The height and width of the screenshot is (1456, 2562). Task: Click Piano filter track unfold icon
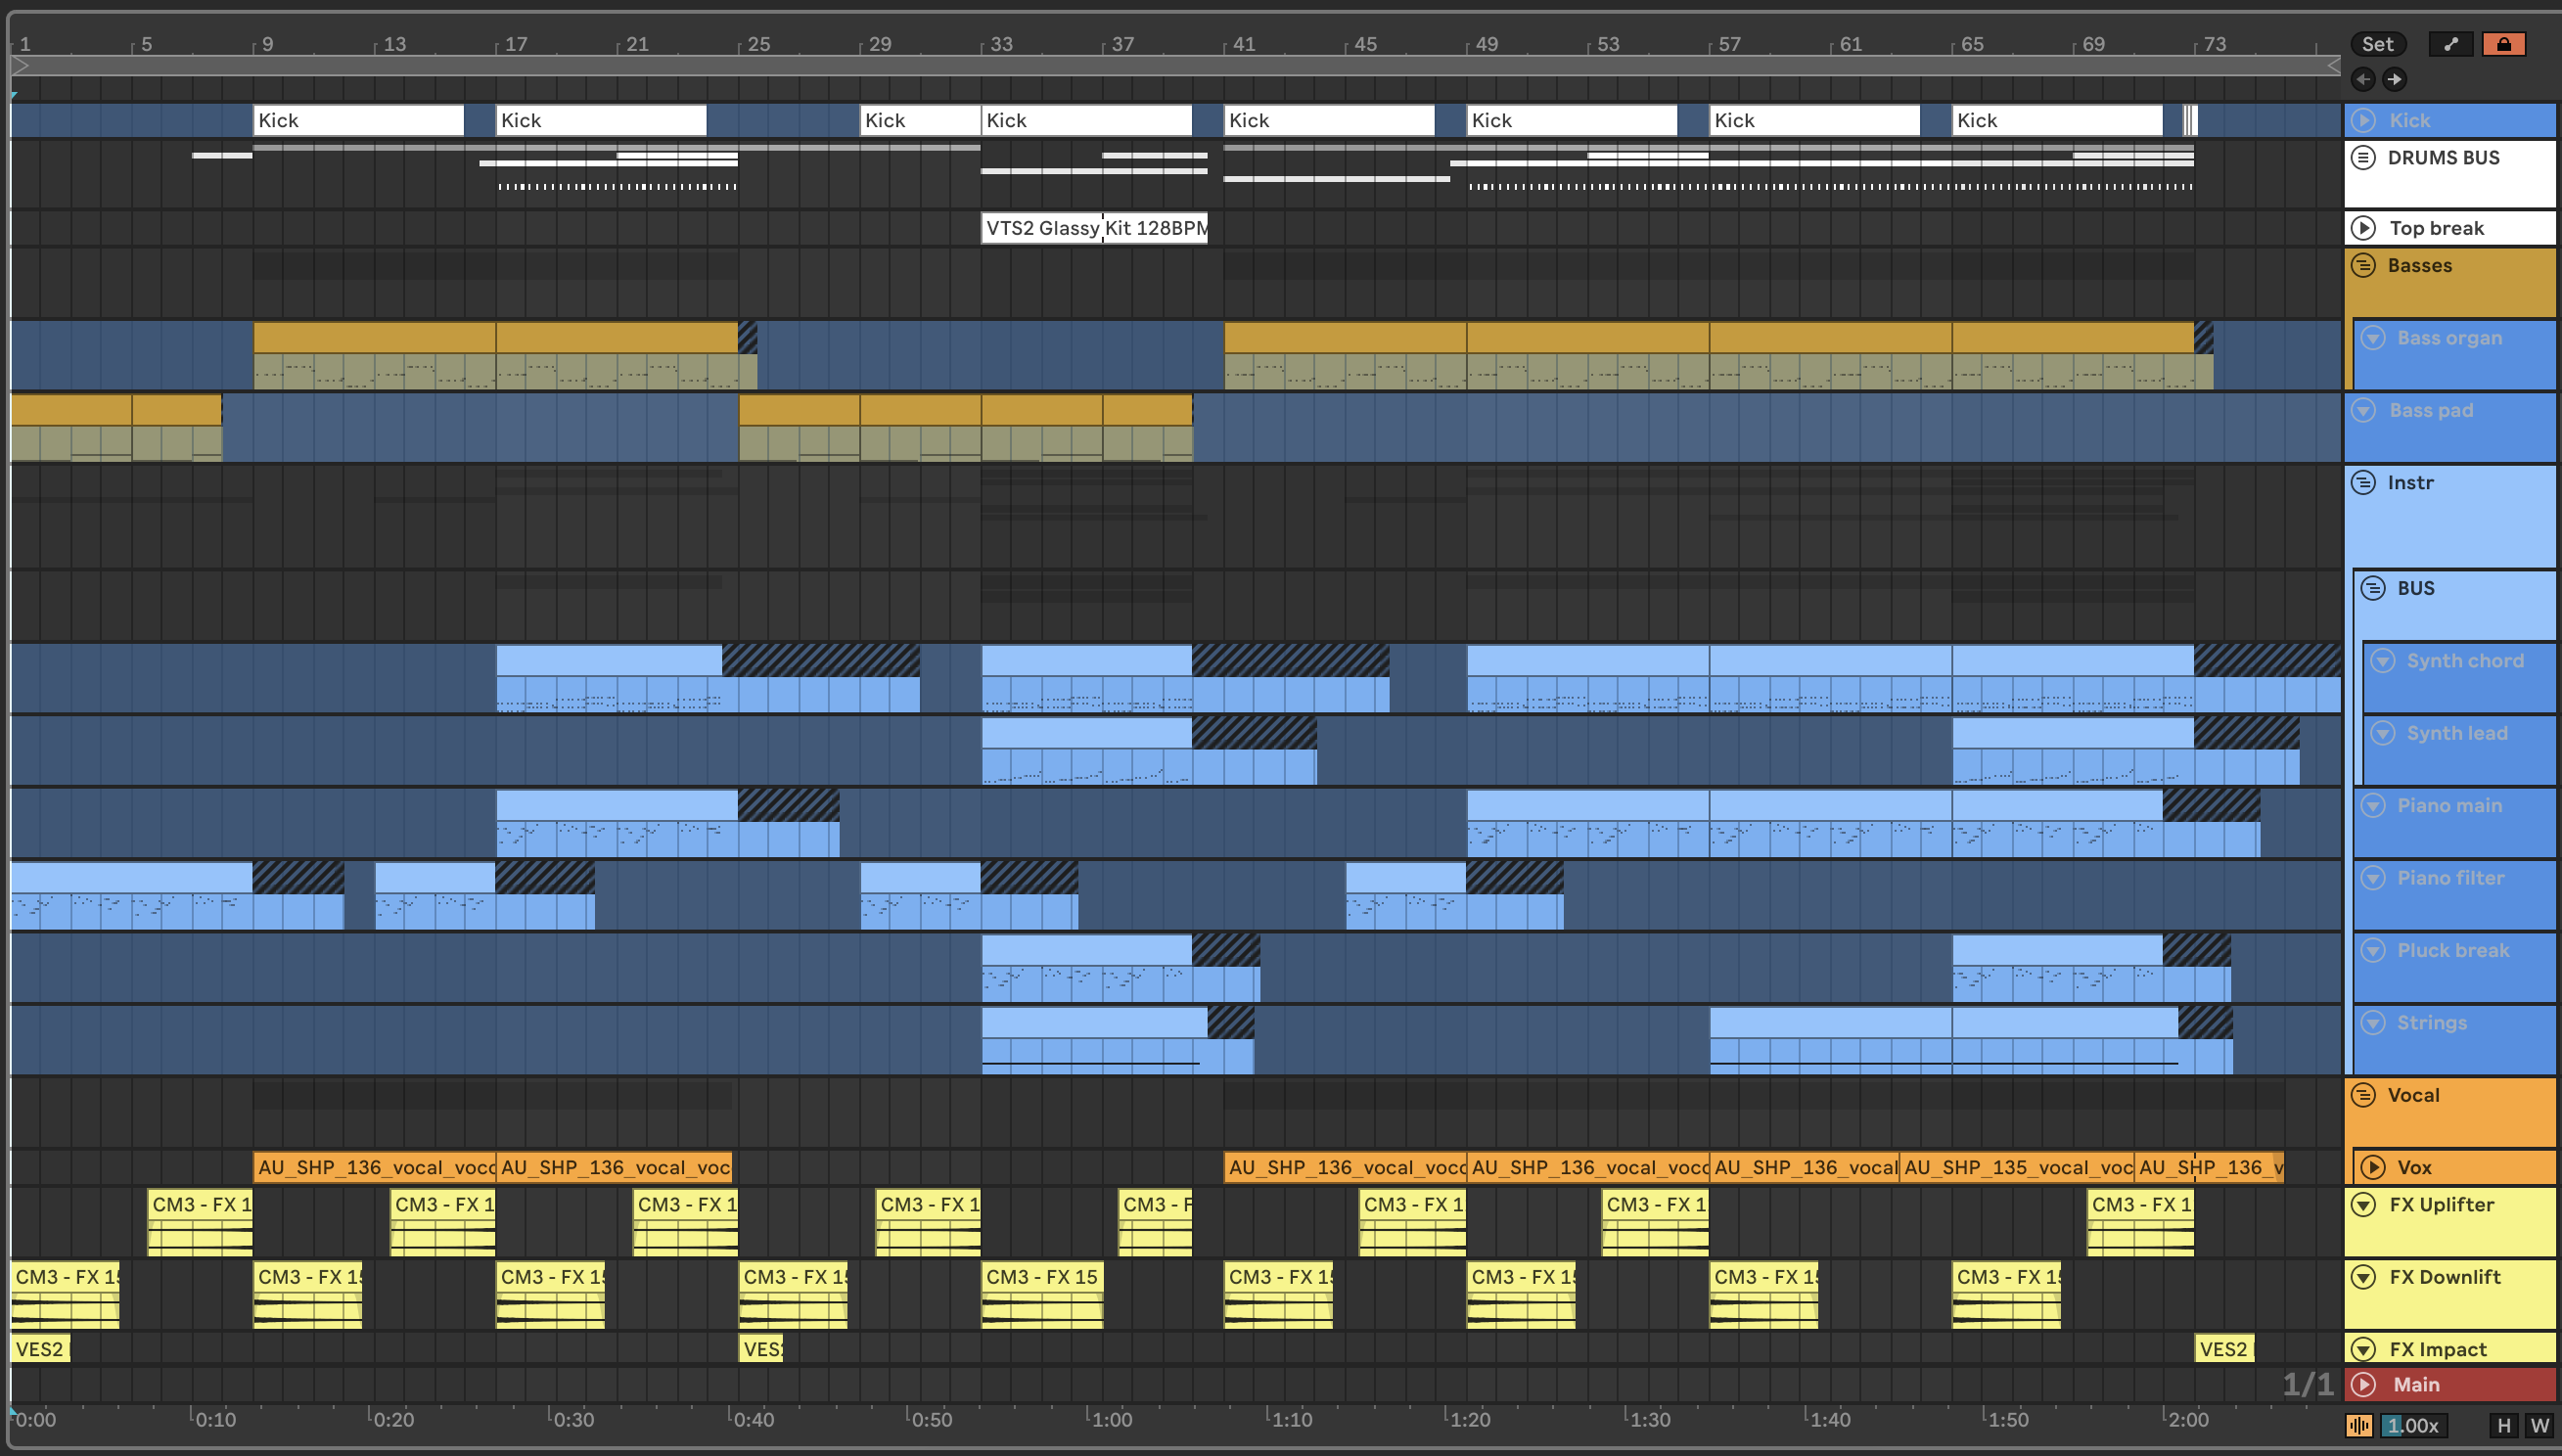point(2371,878)
